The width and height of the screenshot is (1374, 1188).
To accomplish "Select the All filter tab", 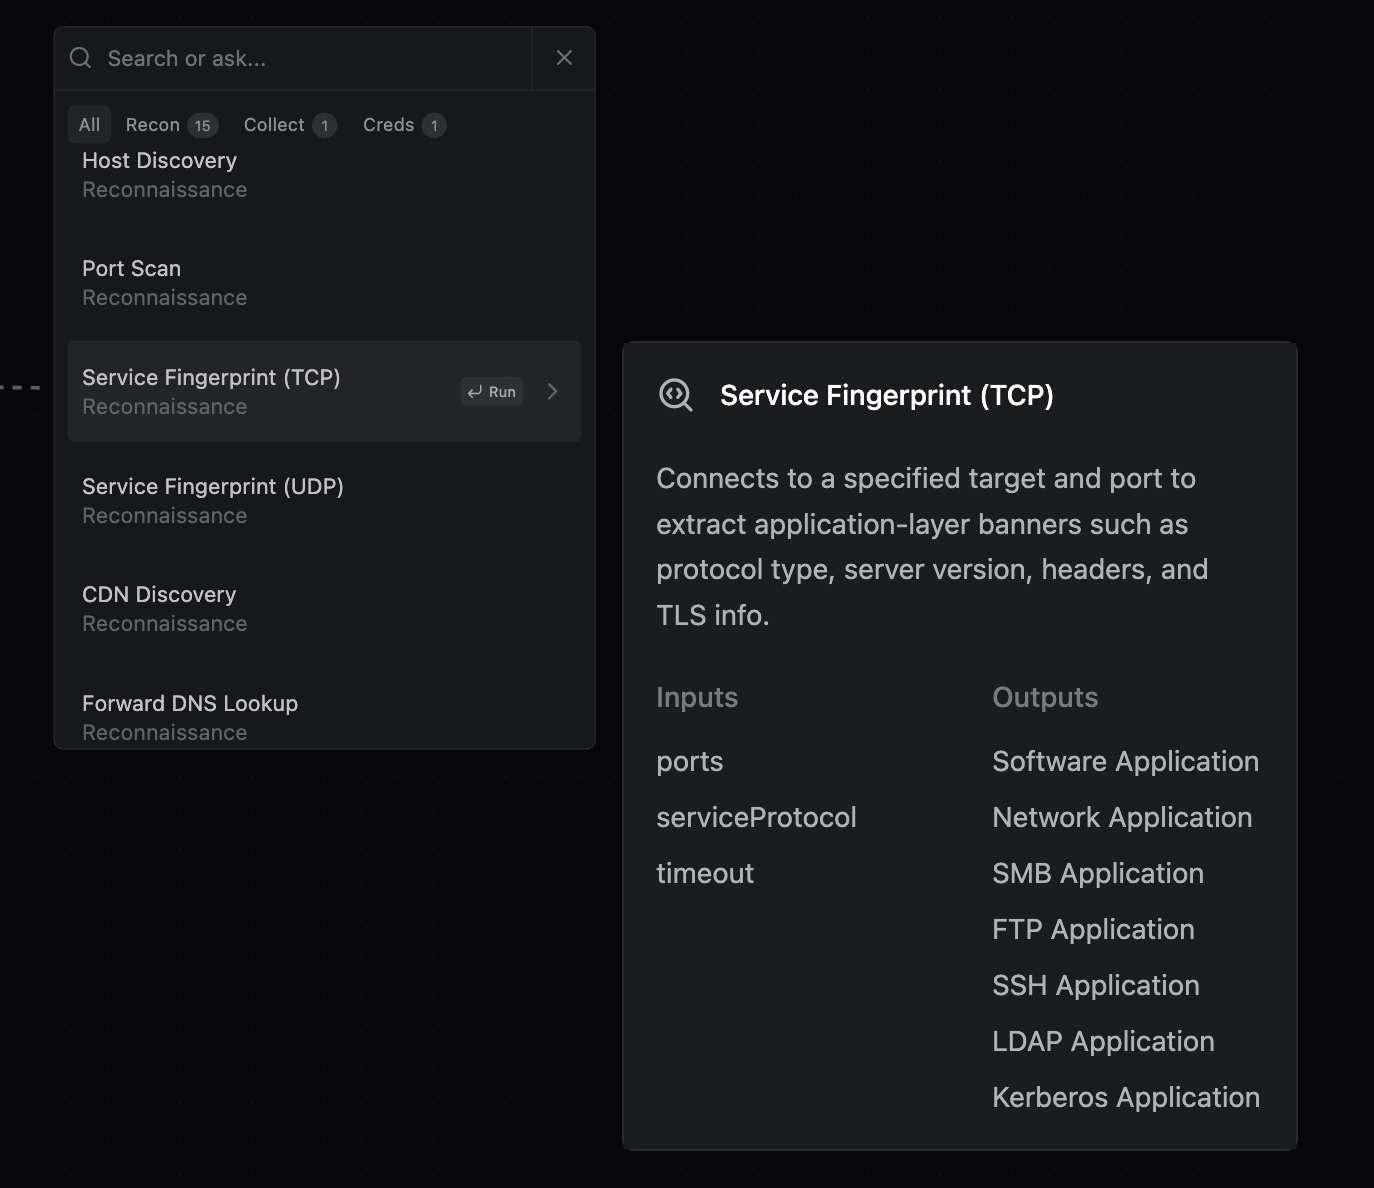I will (x=89, y=125).
